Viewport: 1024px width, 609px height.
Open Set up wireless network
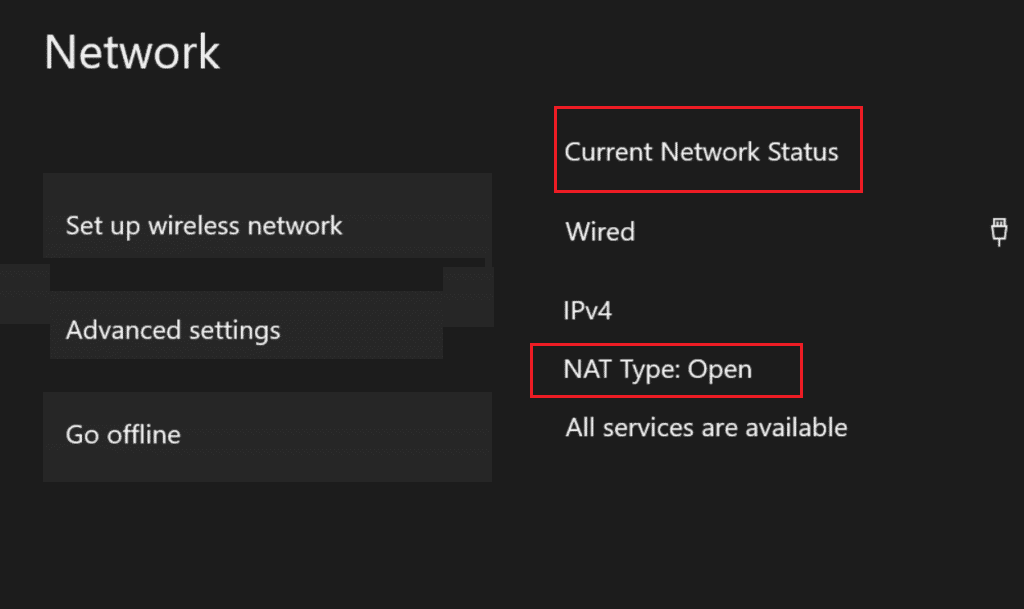coord(204,226)
